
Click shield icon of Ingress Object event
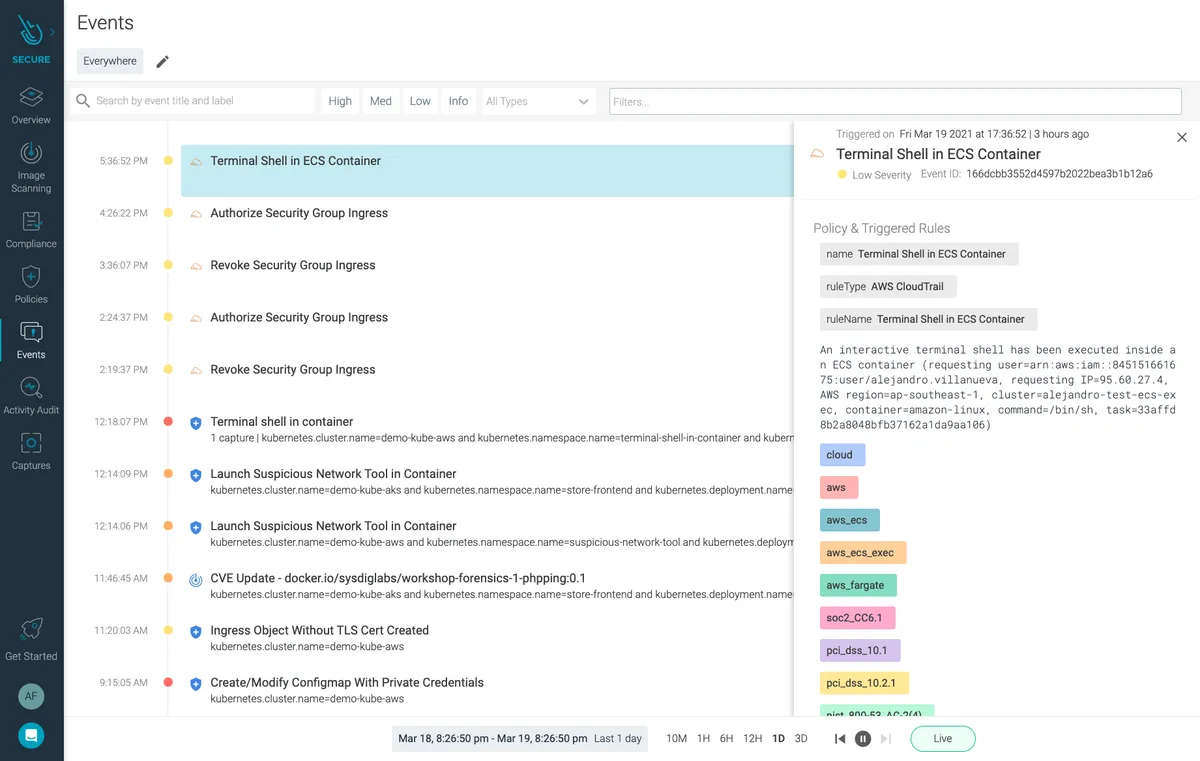(196, 632)
